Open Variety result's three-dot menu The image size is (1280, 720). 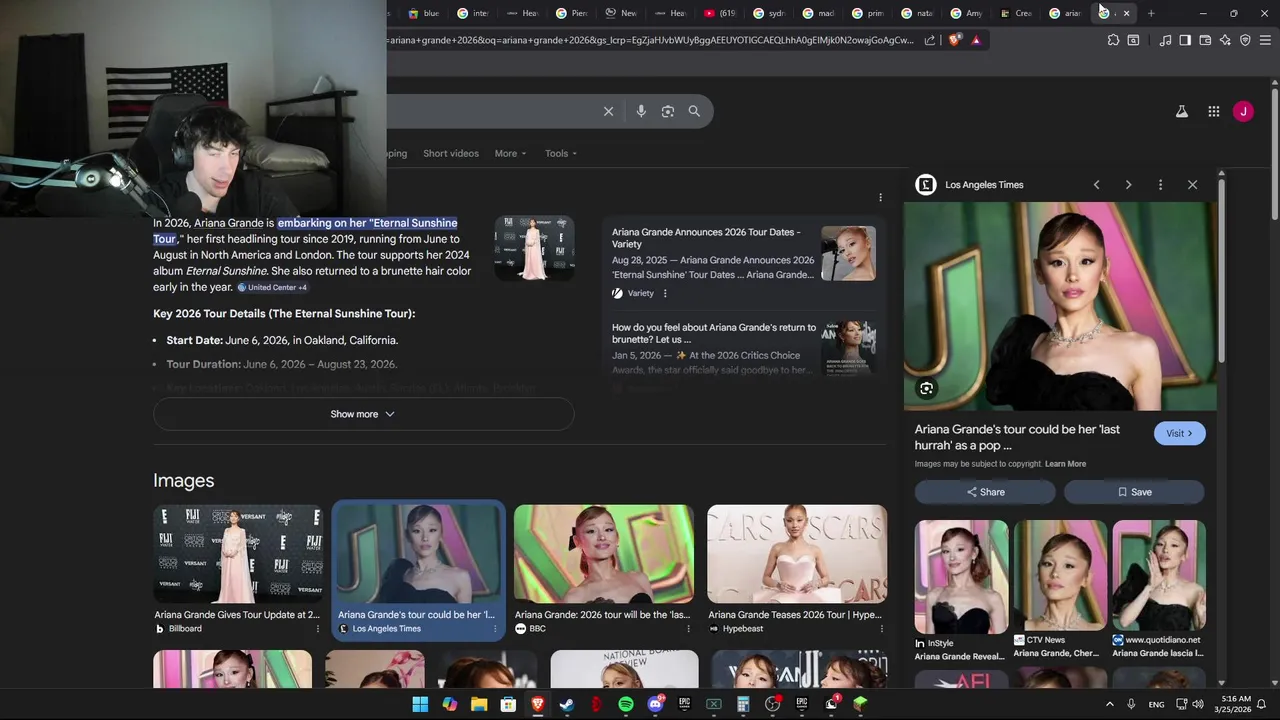665,293
